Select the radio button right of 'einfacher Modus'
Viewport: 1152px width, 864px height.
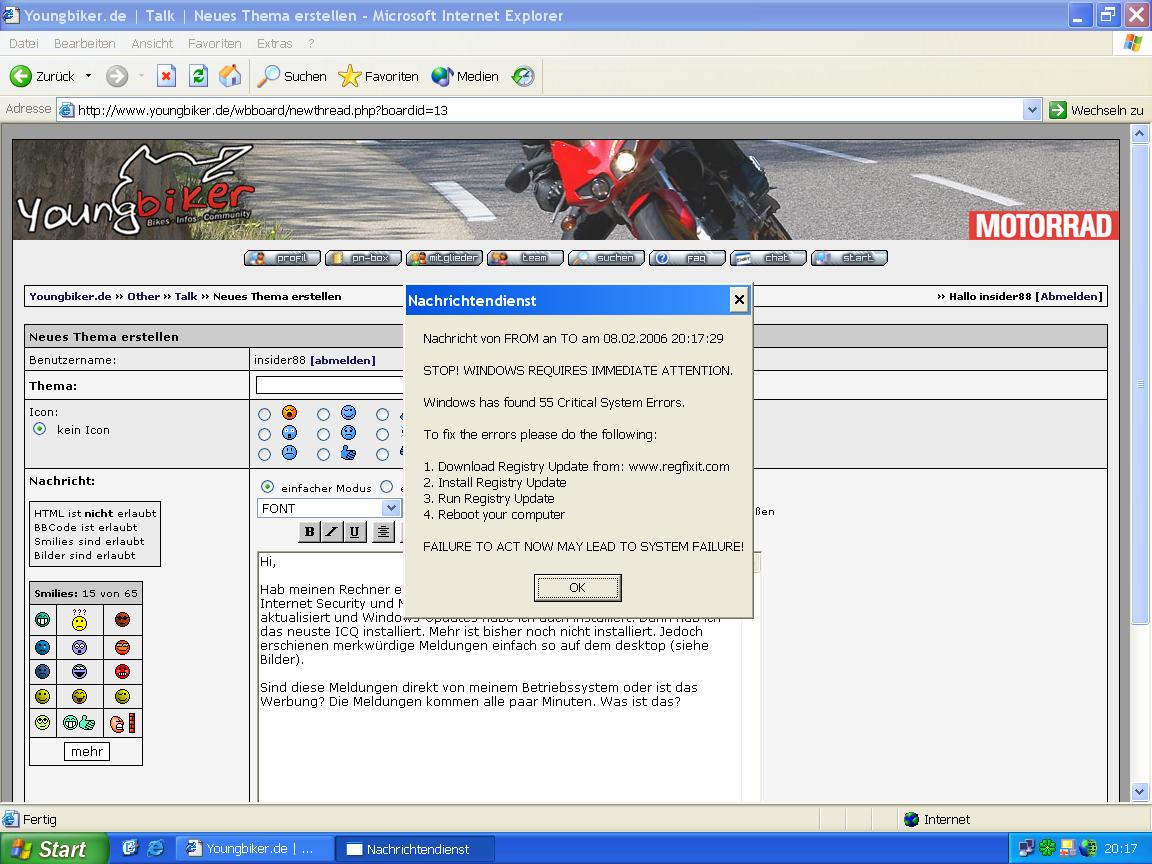(386, 487)
